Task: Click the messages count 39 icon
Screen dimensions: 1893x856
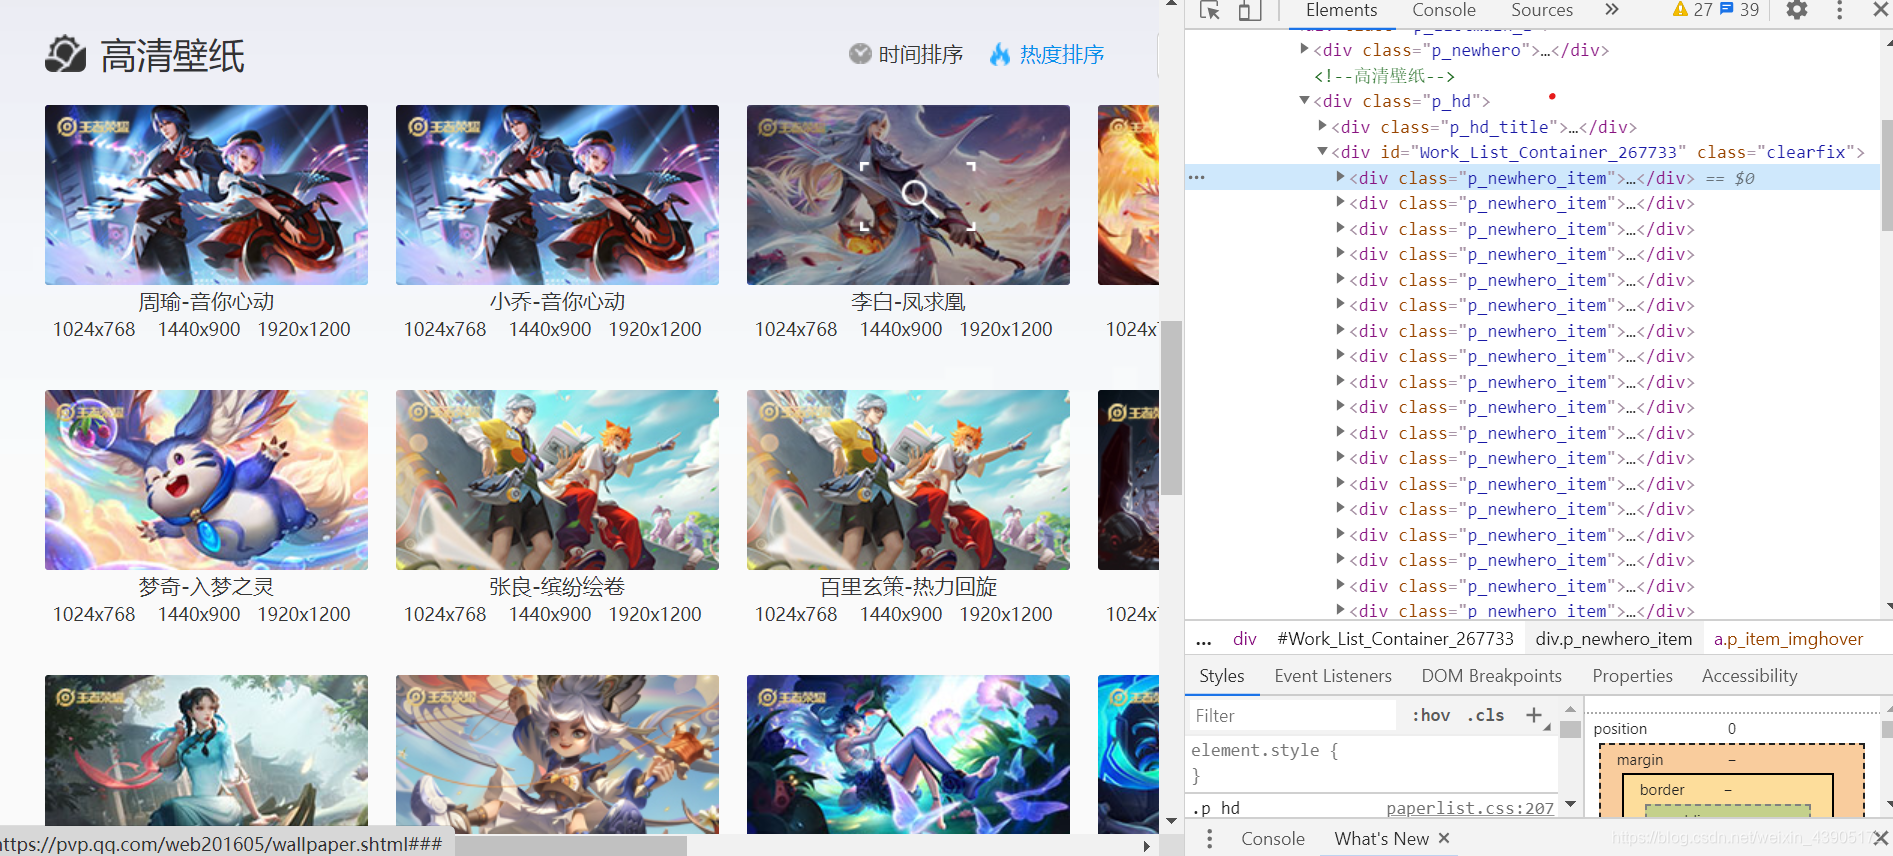Action: point(1739,10)
